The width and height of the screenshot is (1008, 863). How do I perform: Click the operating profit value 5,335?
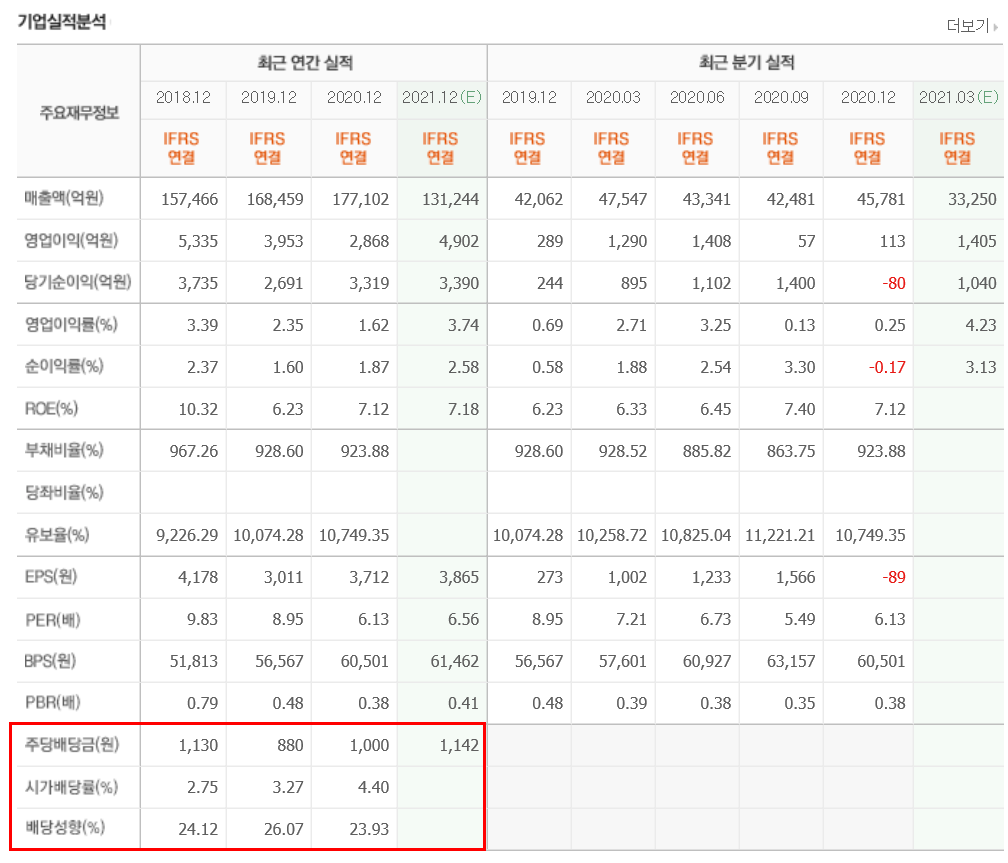[x=198, y=241]
